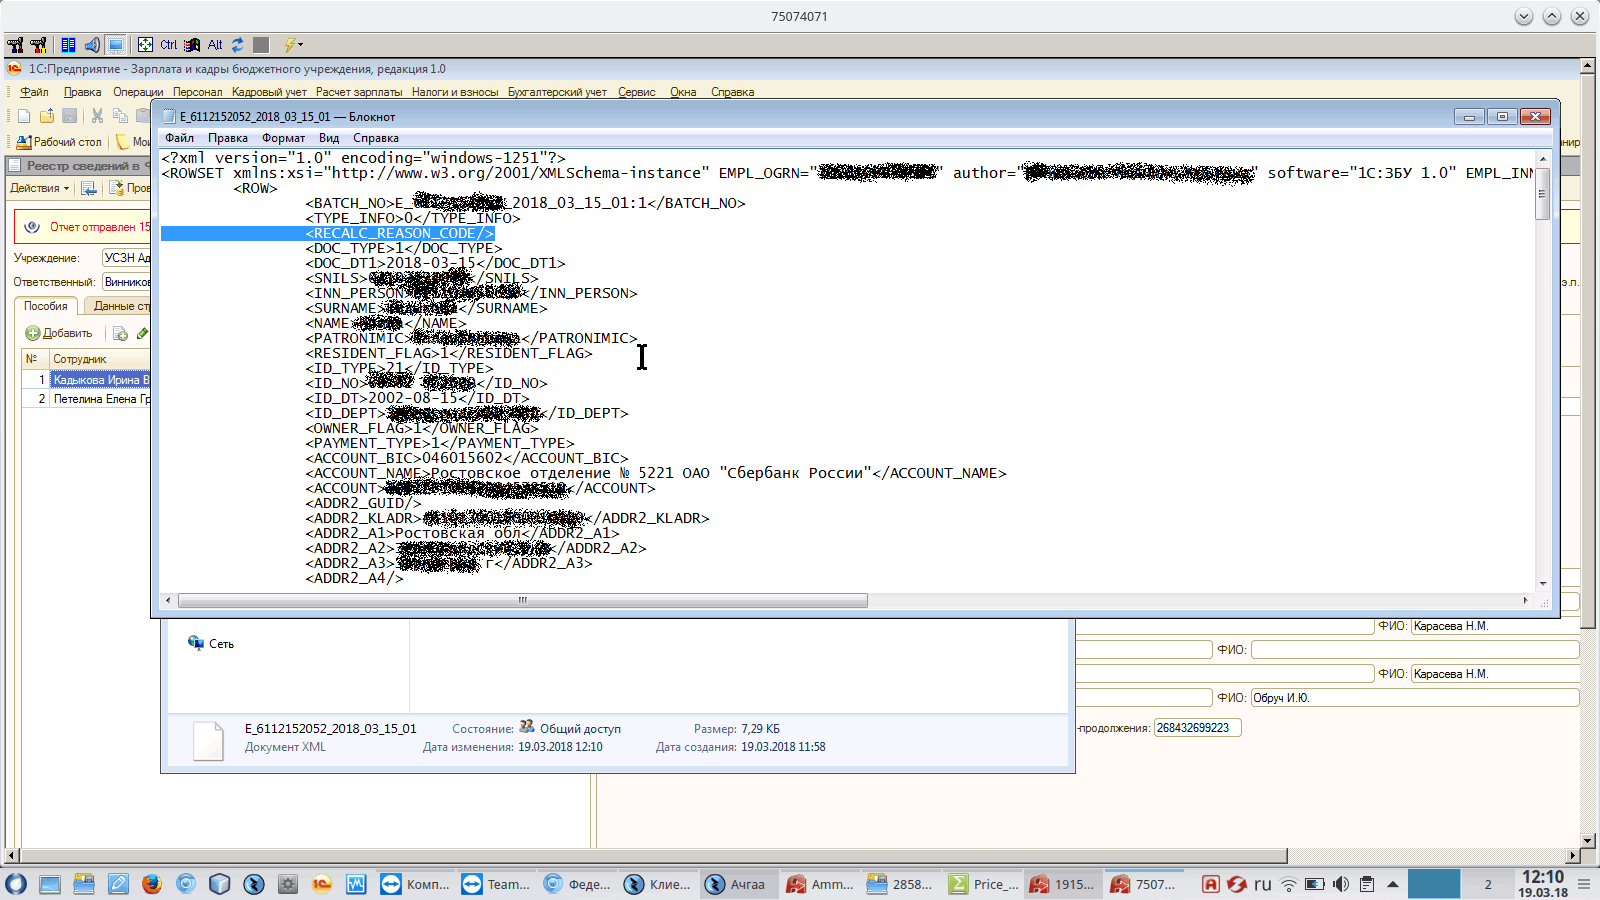1600x900 pixels.
Task: Open Notepad Вид menu
Action: (x=329, y=138)
